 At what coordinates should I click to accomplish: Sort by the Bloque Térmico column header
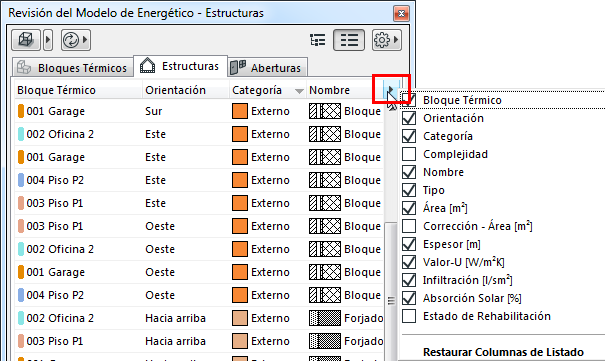point(78,90)
